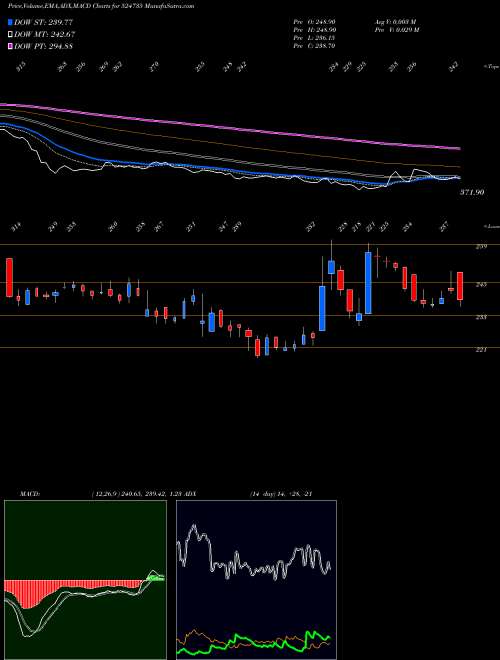Click the Pre O: 248.90 value
Viewport: 500px width, 660px height.
click(314, 21)
